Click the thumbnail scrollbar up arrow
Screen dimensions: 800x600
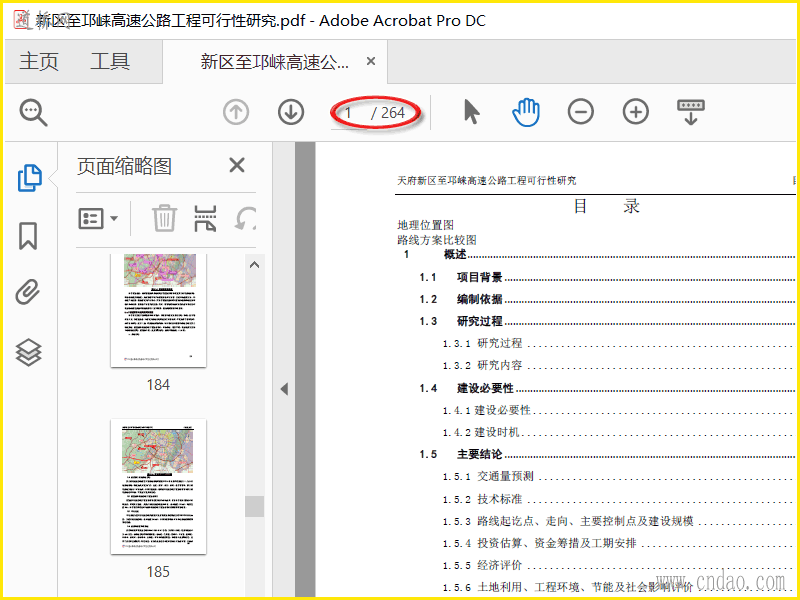tap(255, 265)
